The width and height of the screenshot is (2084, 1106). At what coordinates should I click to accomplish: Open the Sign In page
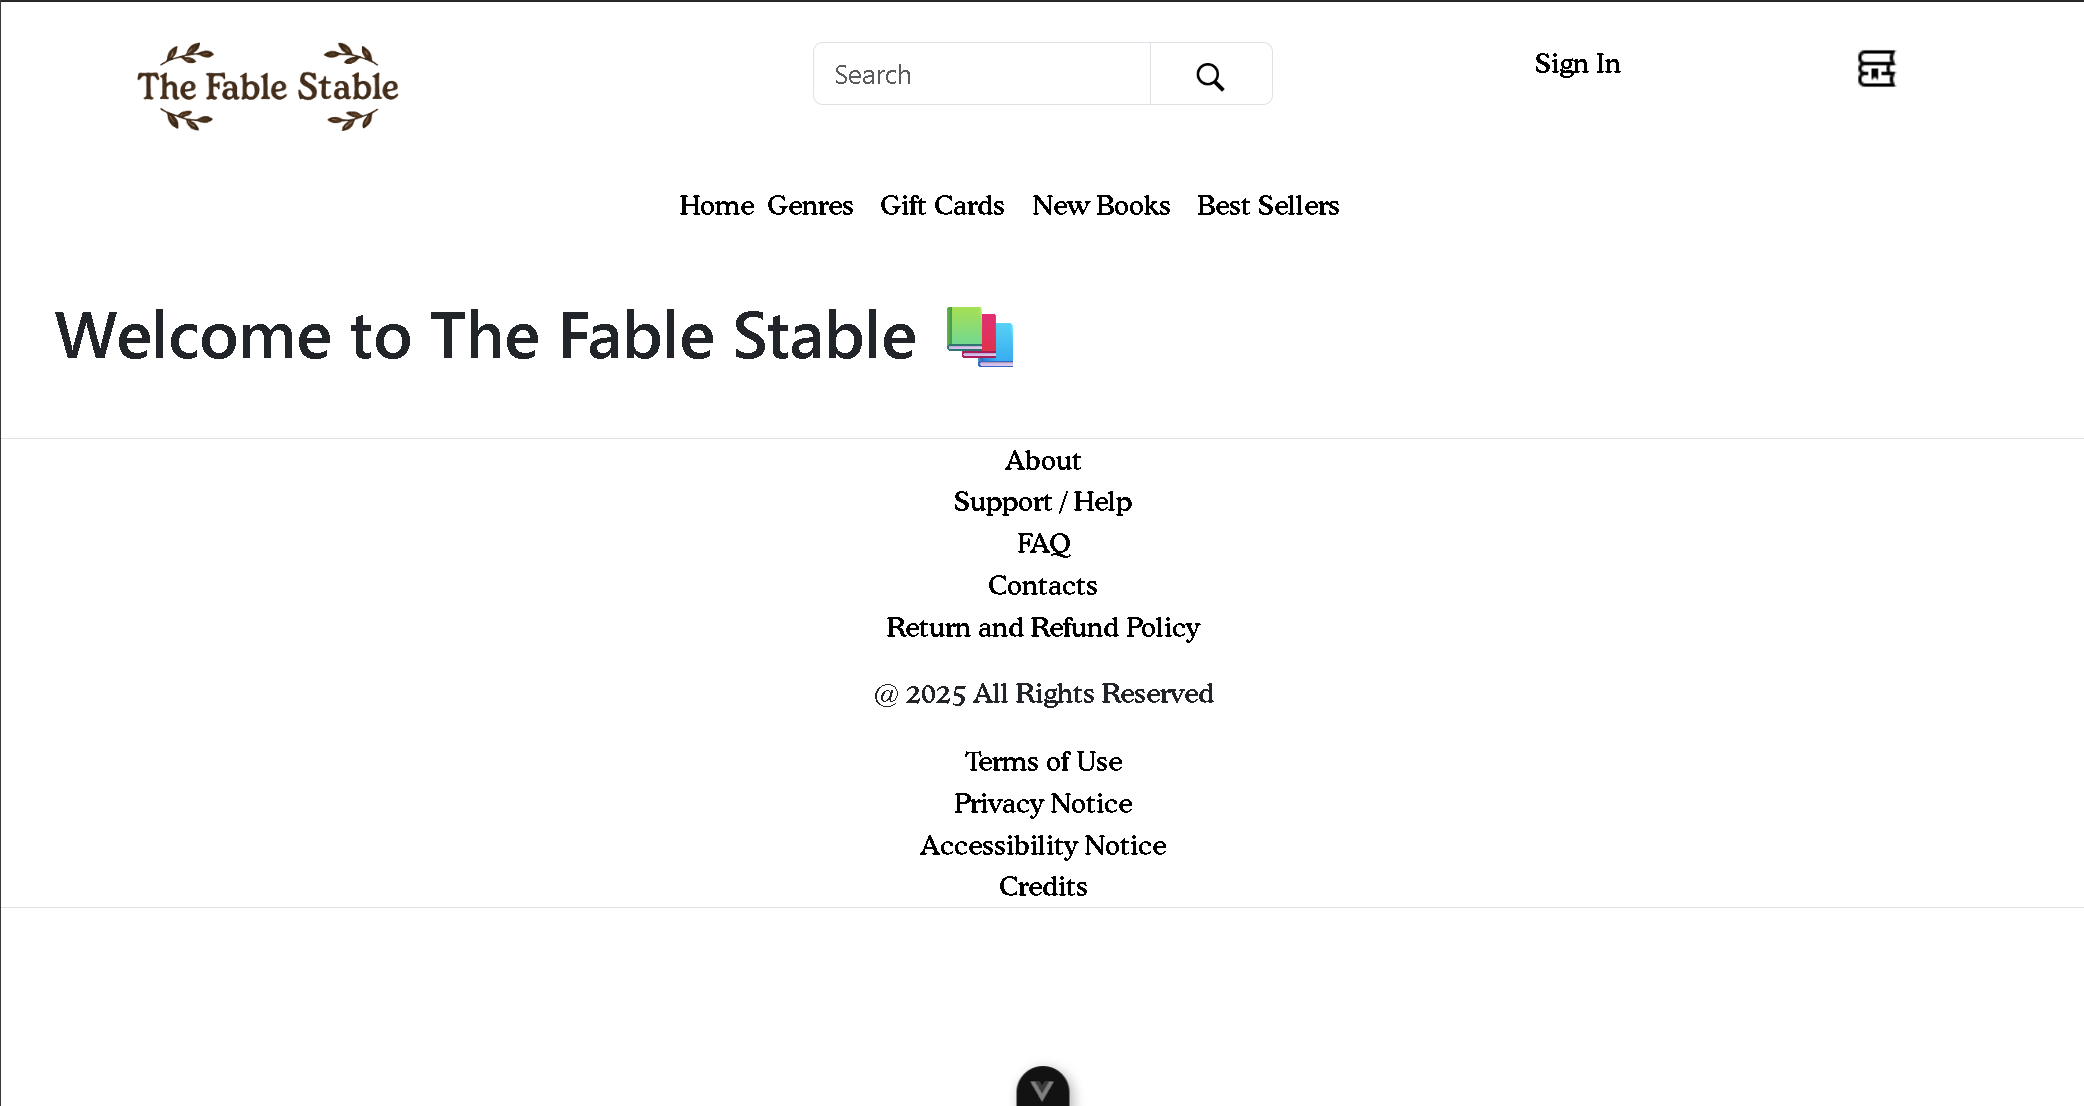click(x=1577, y=64)
